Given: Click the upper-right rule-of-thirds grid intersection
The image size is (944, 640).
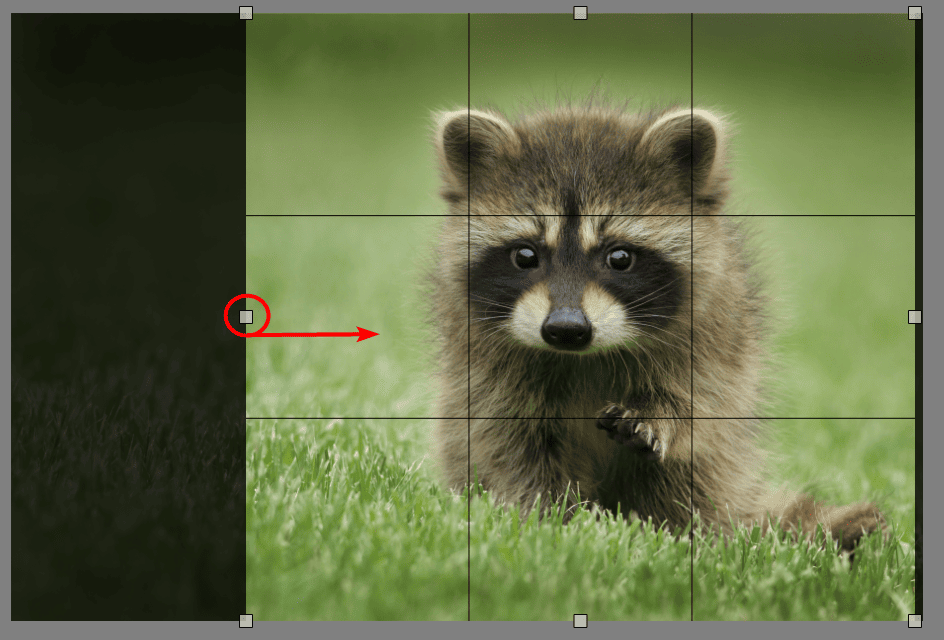Looking at the screenshot, I should 692,215.
